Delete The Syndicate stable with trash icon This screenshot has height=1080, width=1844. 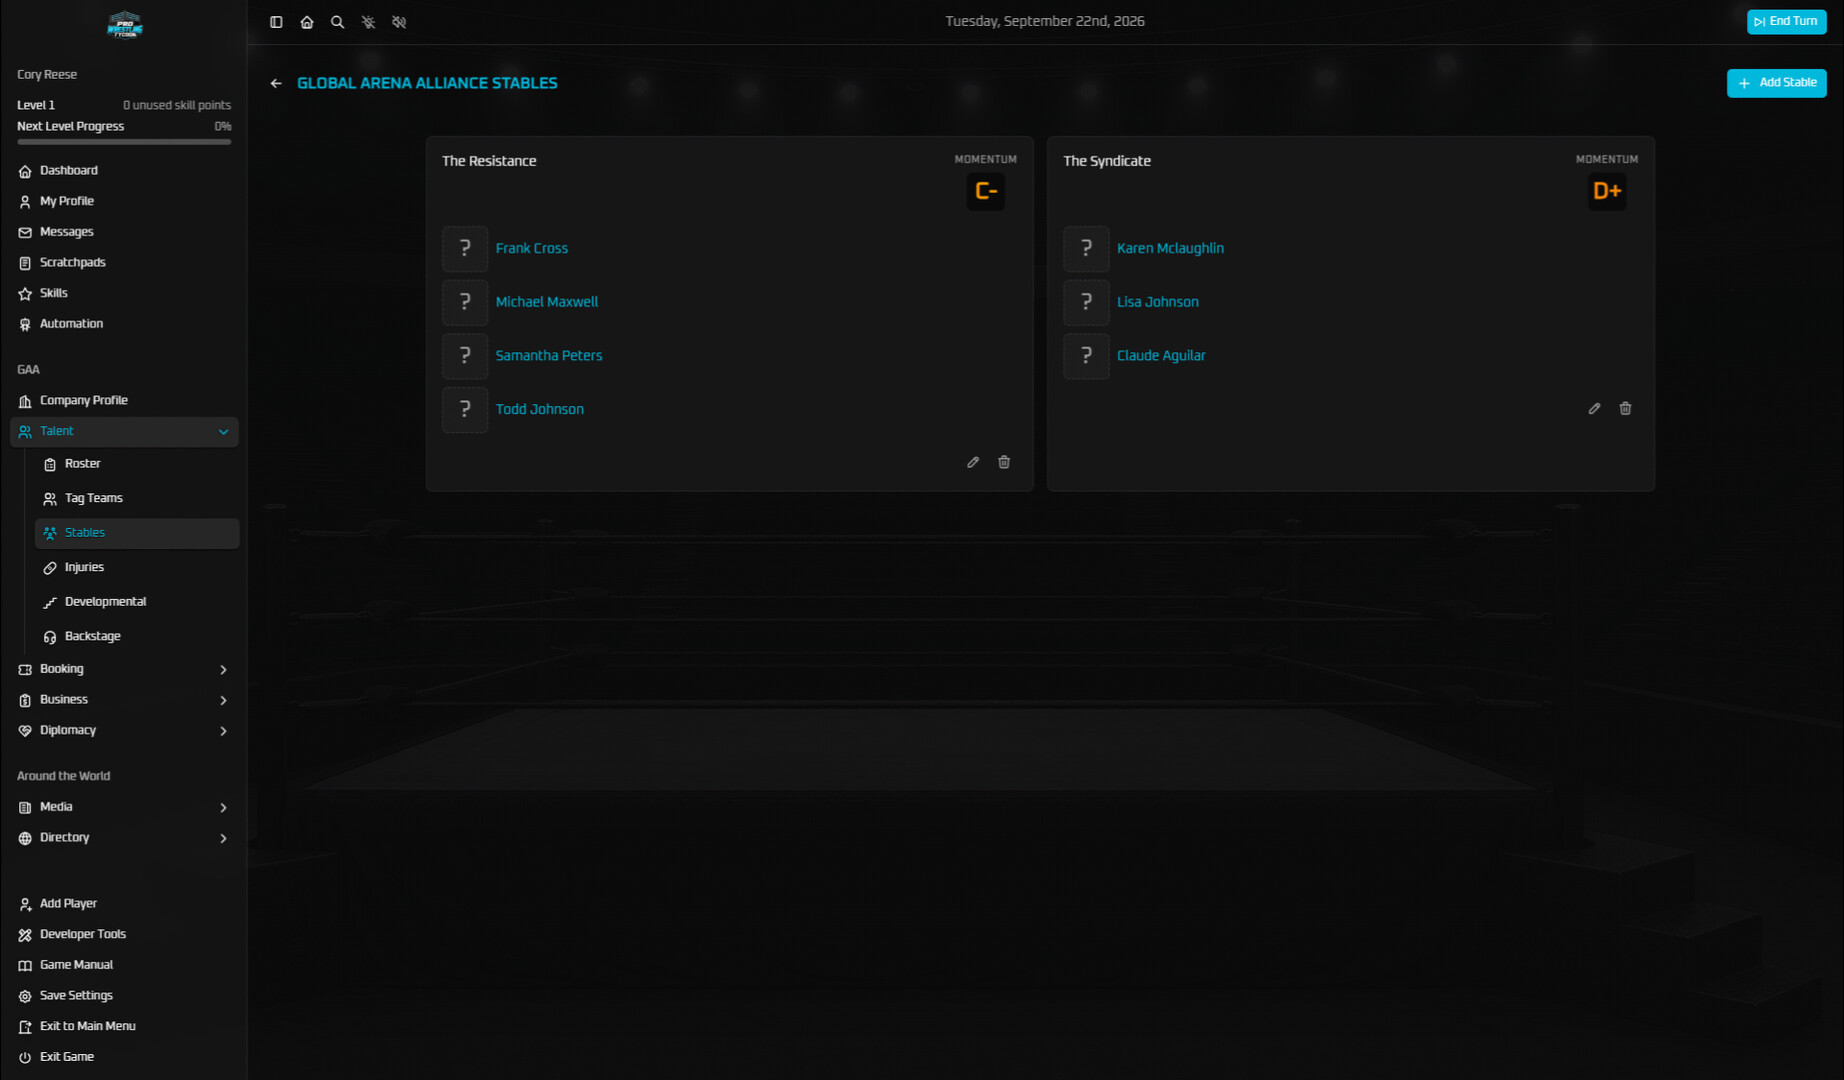point(1625,408)
